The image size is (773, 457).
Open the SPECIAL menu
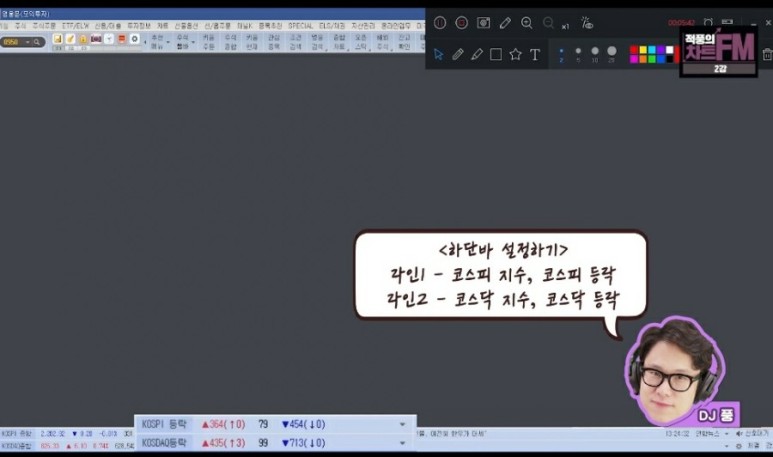[x=300, y=26]
